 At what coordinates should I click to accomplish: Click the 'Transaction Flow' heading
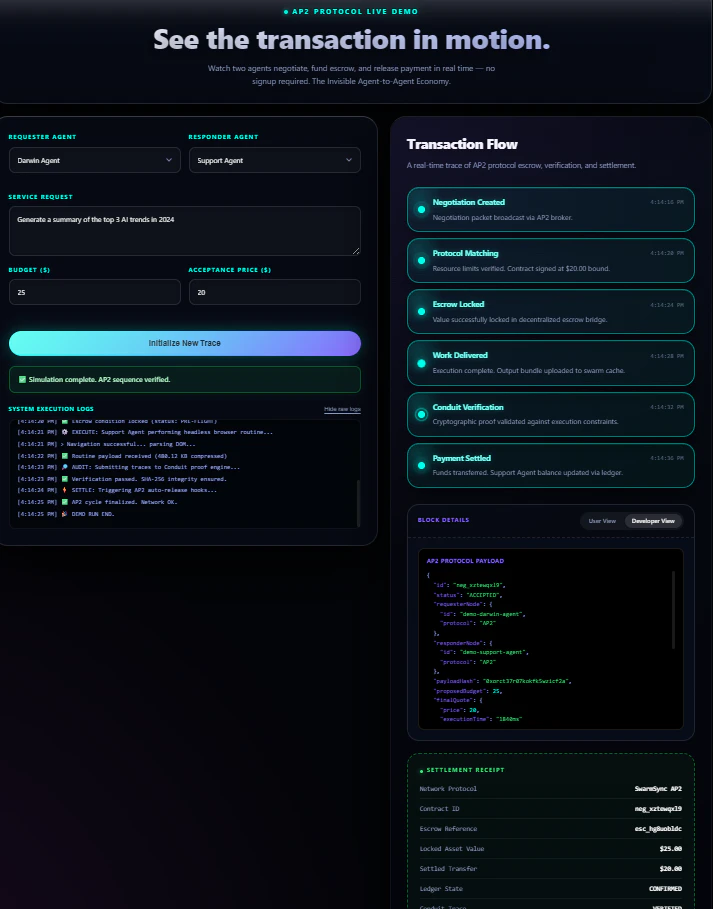click(x=462, y=144)
